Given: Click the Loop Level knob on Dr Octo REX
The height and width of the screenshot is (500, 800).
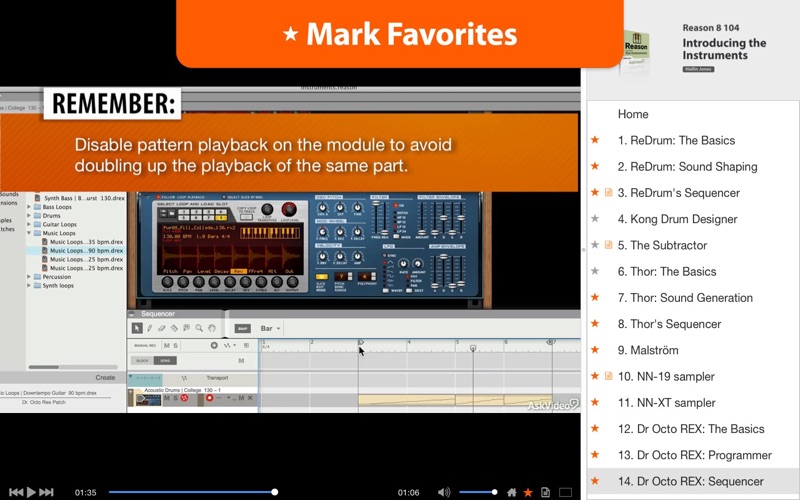Looking at the screenshot, I should (x=289, y=209).
